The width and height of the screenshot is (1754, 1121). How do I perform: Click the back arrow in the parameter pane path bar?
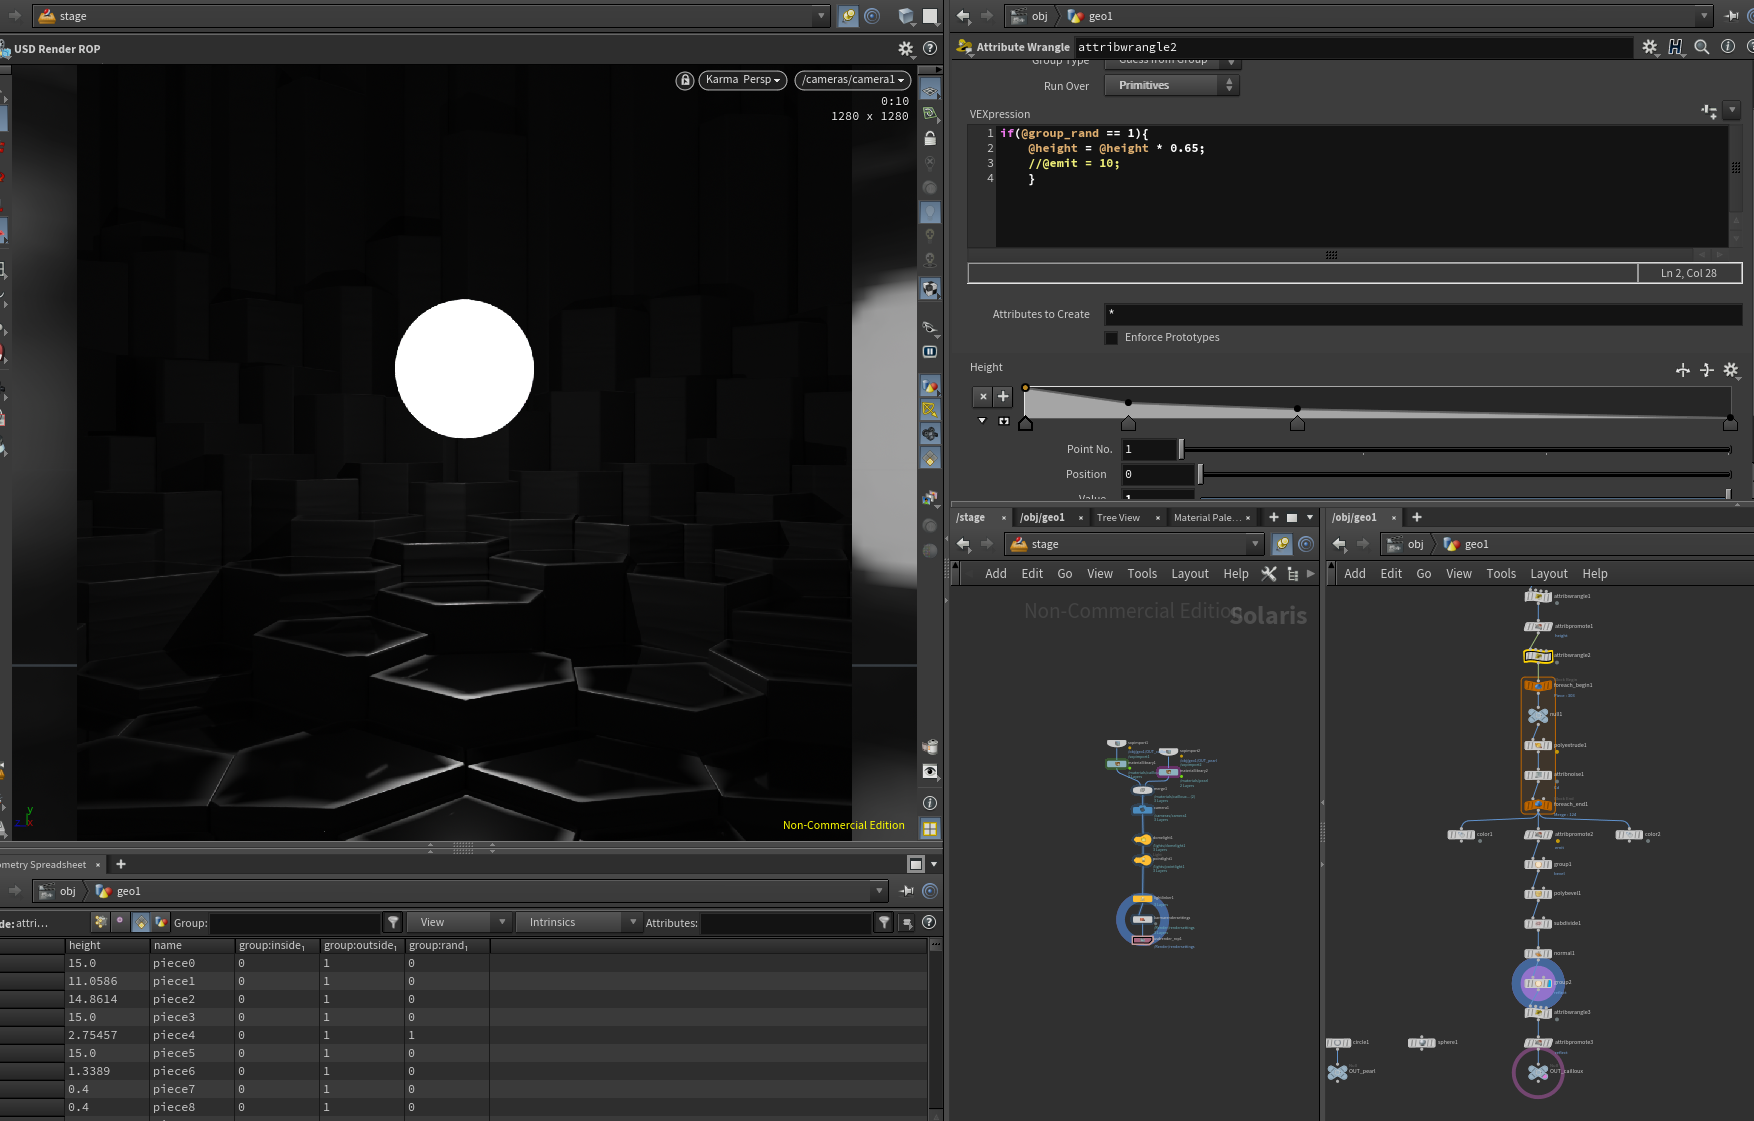963,16
